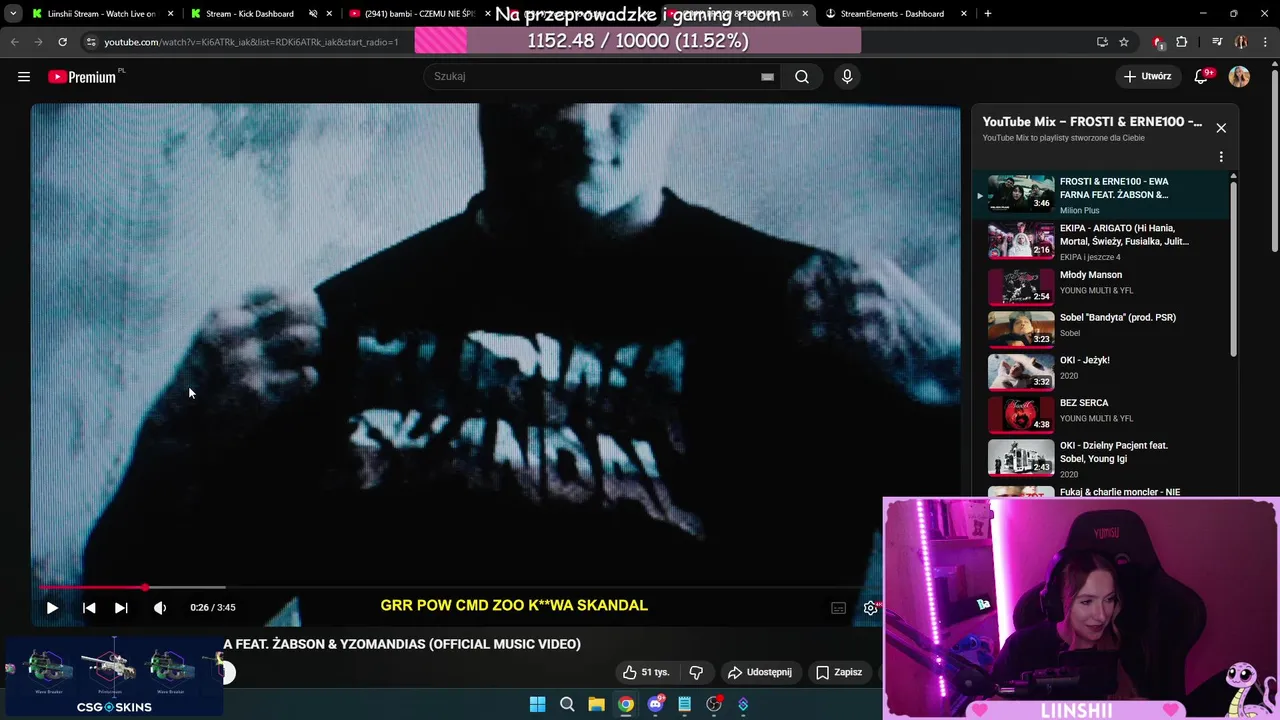
Task: Toggle video subtitles
Action: [839, 608]
